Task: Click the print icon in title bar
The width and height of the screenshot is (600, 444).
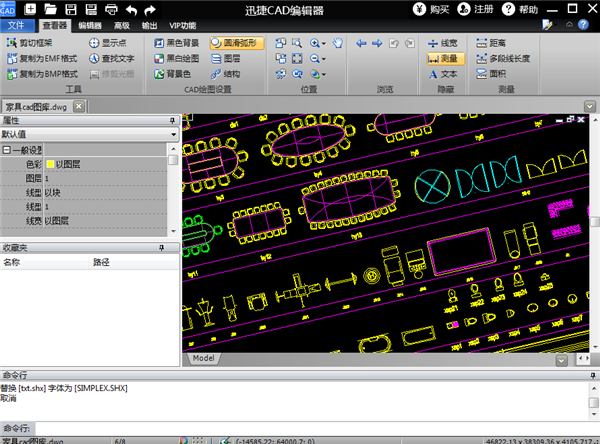Action: click(x=111, y=9)
